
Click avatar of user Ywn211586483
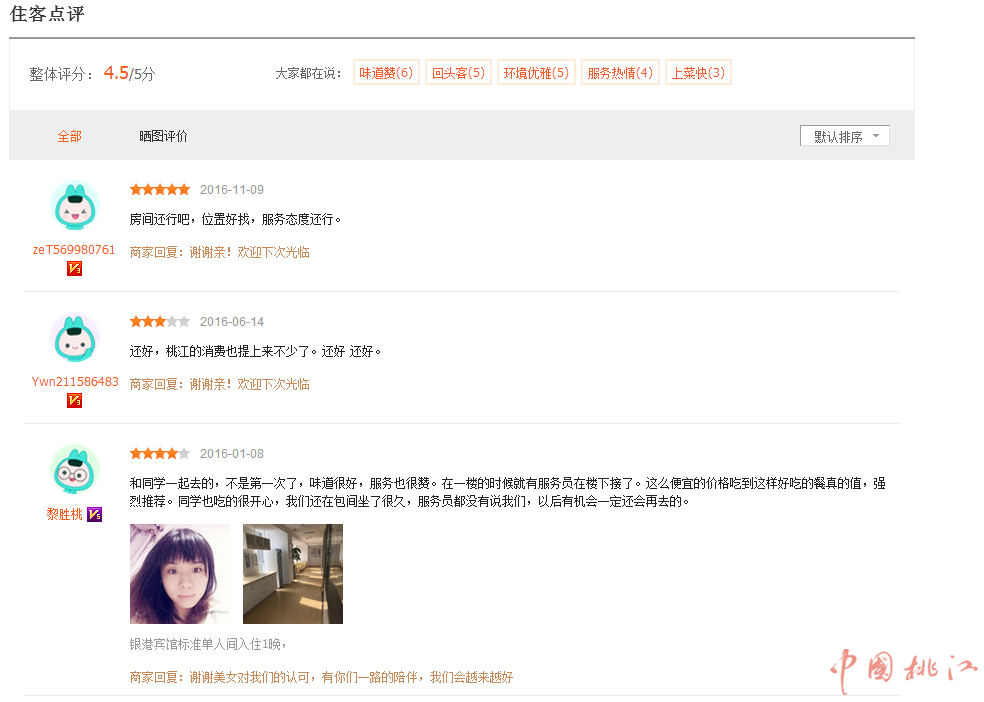(75, 338)
